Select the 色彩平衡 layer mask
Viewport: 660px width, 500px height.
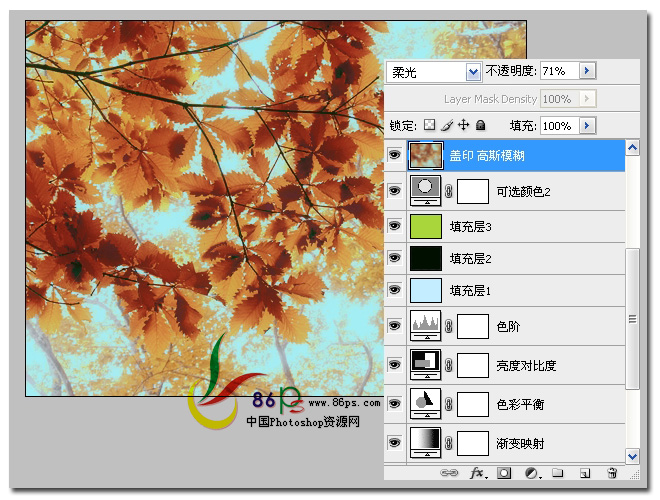(473, 404)
